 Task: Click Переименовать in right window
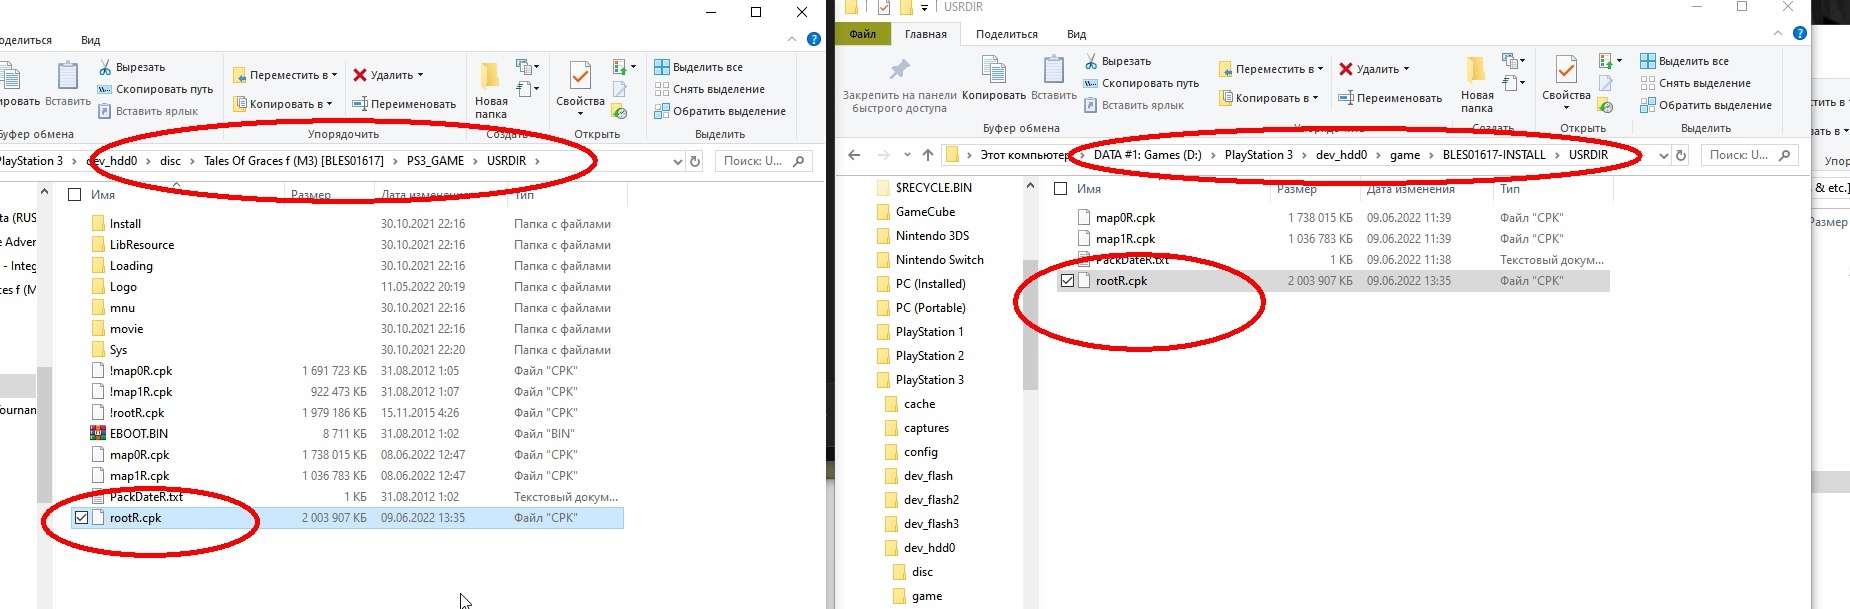pos(1390,98)
